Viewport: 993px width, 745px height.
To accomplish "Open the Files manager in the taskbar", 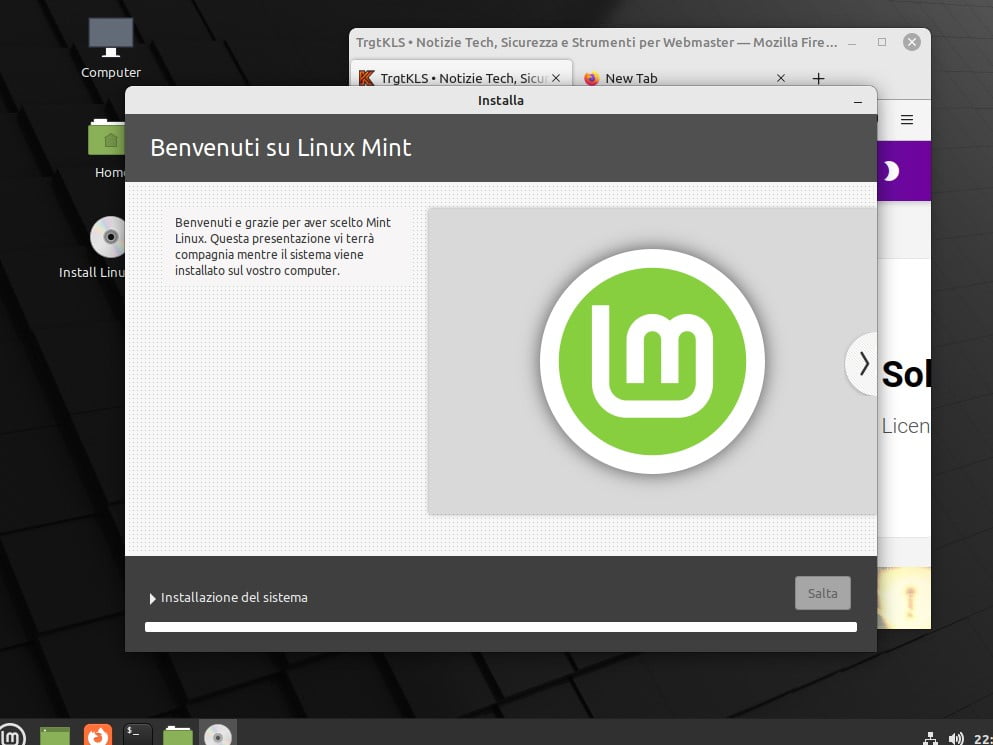I will pyautogui.click(x=177, y=735).
